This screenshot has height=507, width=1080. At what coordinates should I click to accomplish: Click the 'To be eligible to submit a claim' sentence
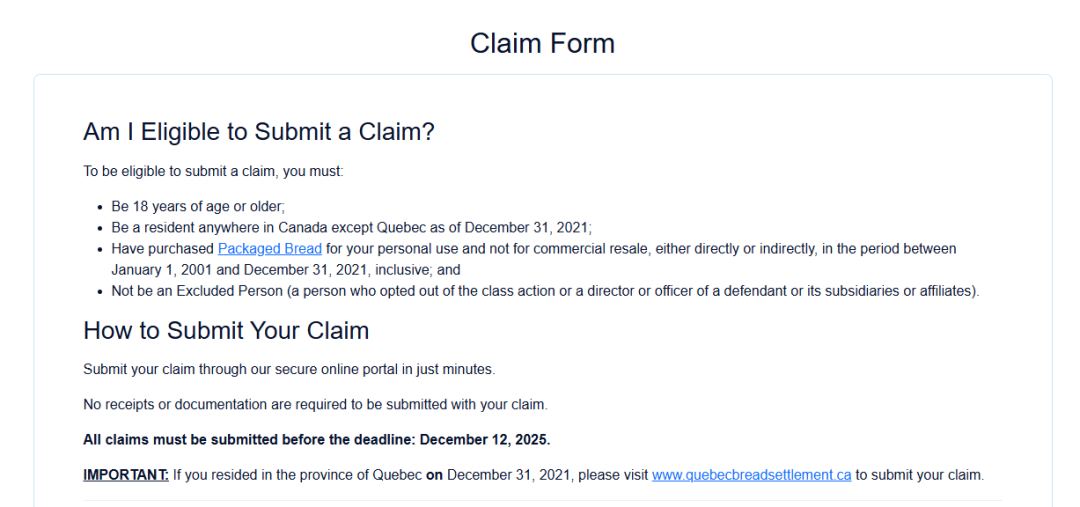pyautogui.click(x=213, y=172)
